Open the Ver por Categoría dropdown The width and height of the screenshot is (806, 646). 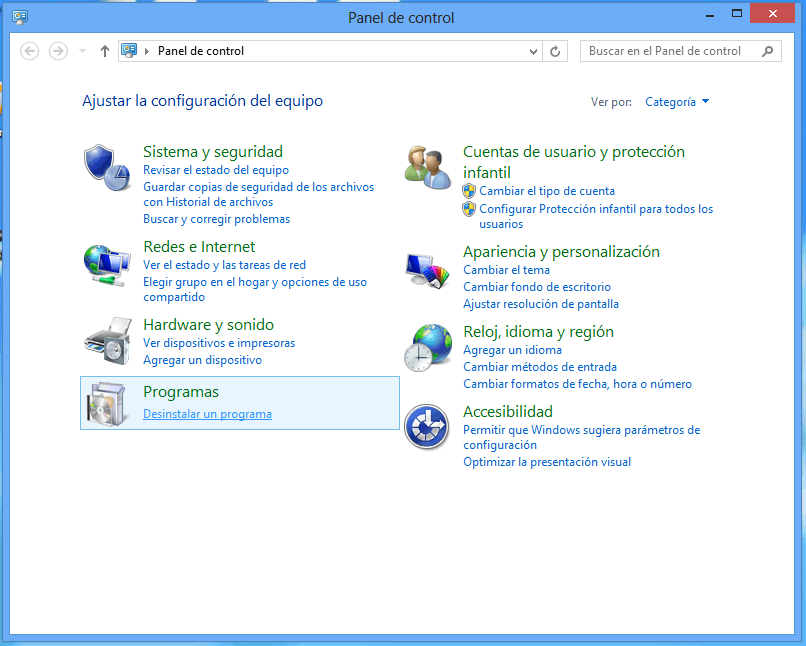[677, 102]
